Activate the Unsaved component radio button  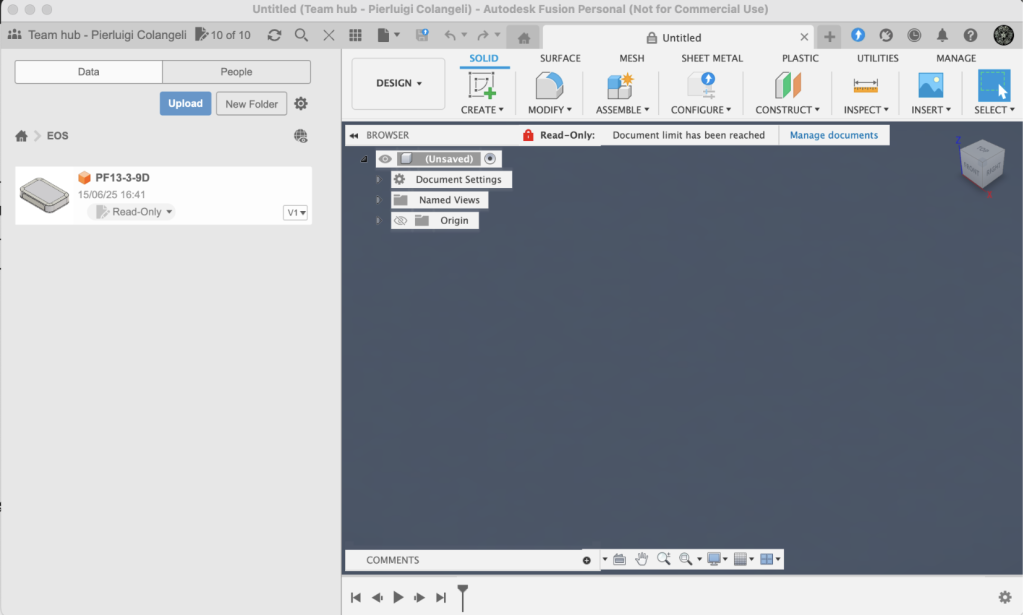tap(490, 159)
